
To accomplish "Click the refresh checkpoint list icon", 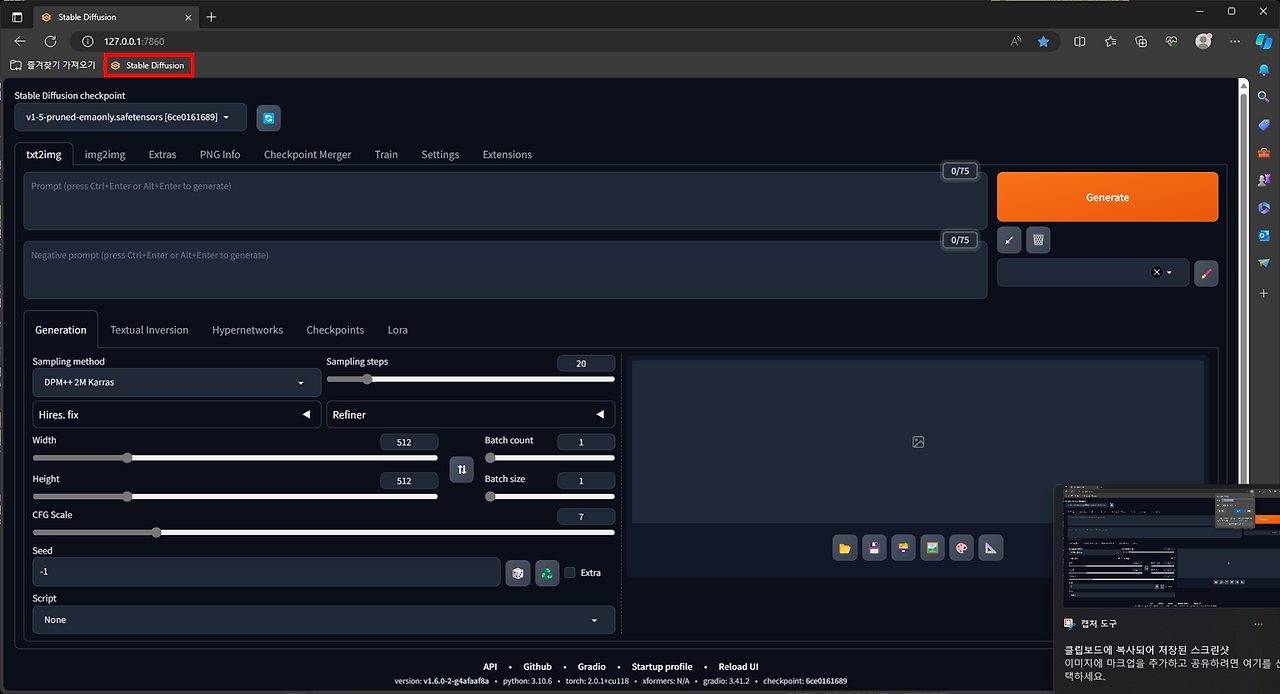I will point(267,117).
